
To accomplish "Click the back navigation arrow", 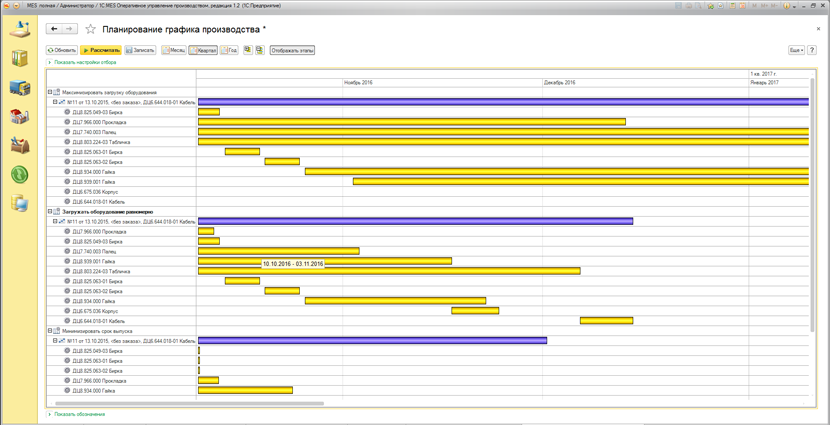I will (55, 29).
